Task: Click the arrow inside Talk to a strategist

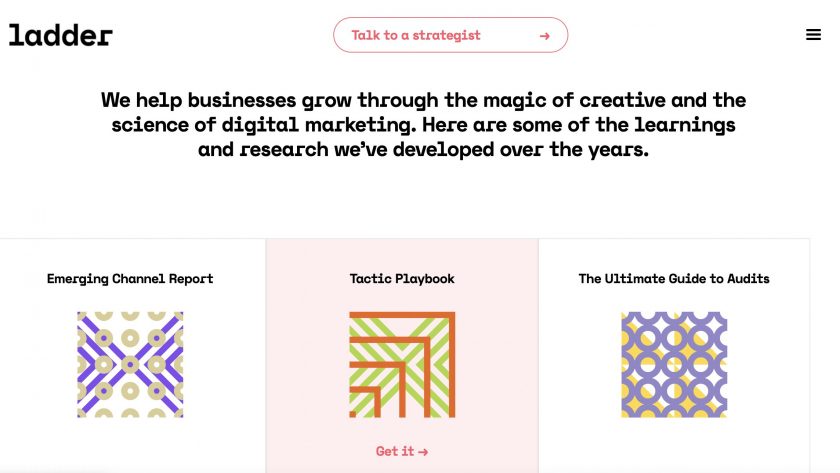Action: pyautogui.click(x=544, y=36)
